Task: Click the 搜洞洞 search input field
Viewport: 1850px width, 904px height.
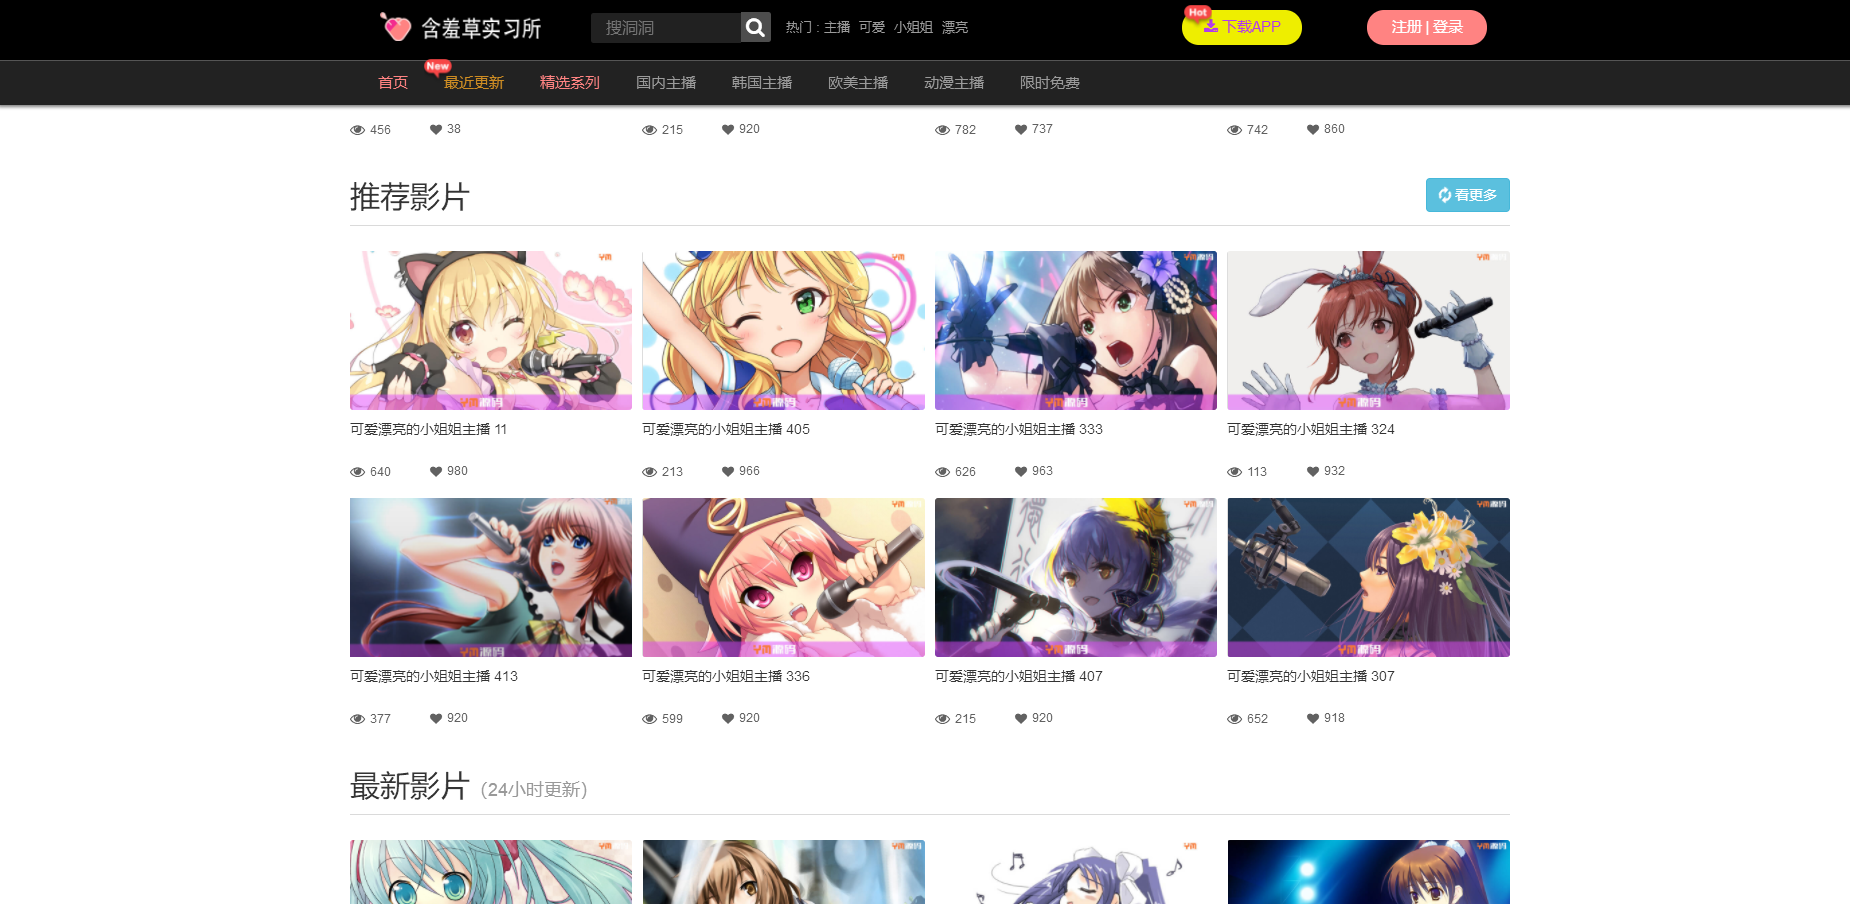Action: tap(665, 27)
